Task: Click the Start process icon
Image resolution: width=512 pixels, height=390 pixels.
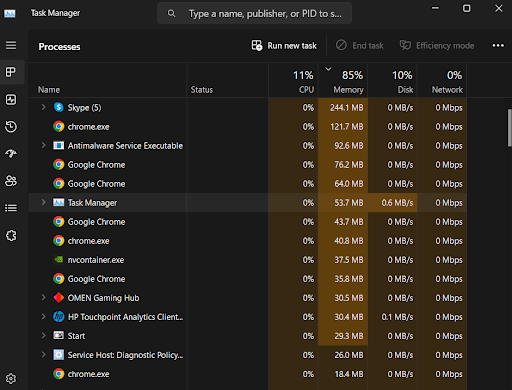Action: (59, 335)
